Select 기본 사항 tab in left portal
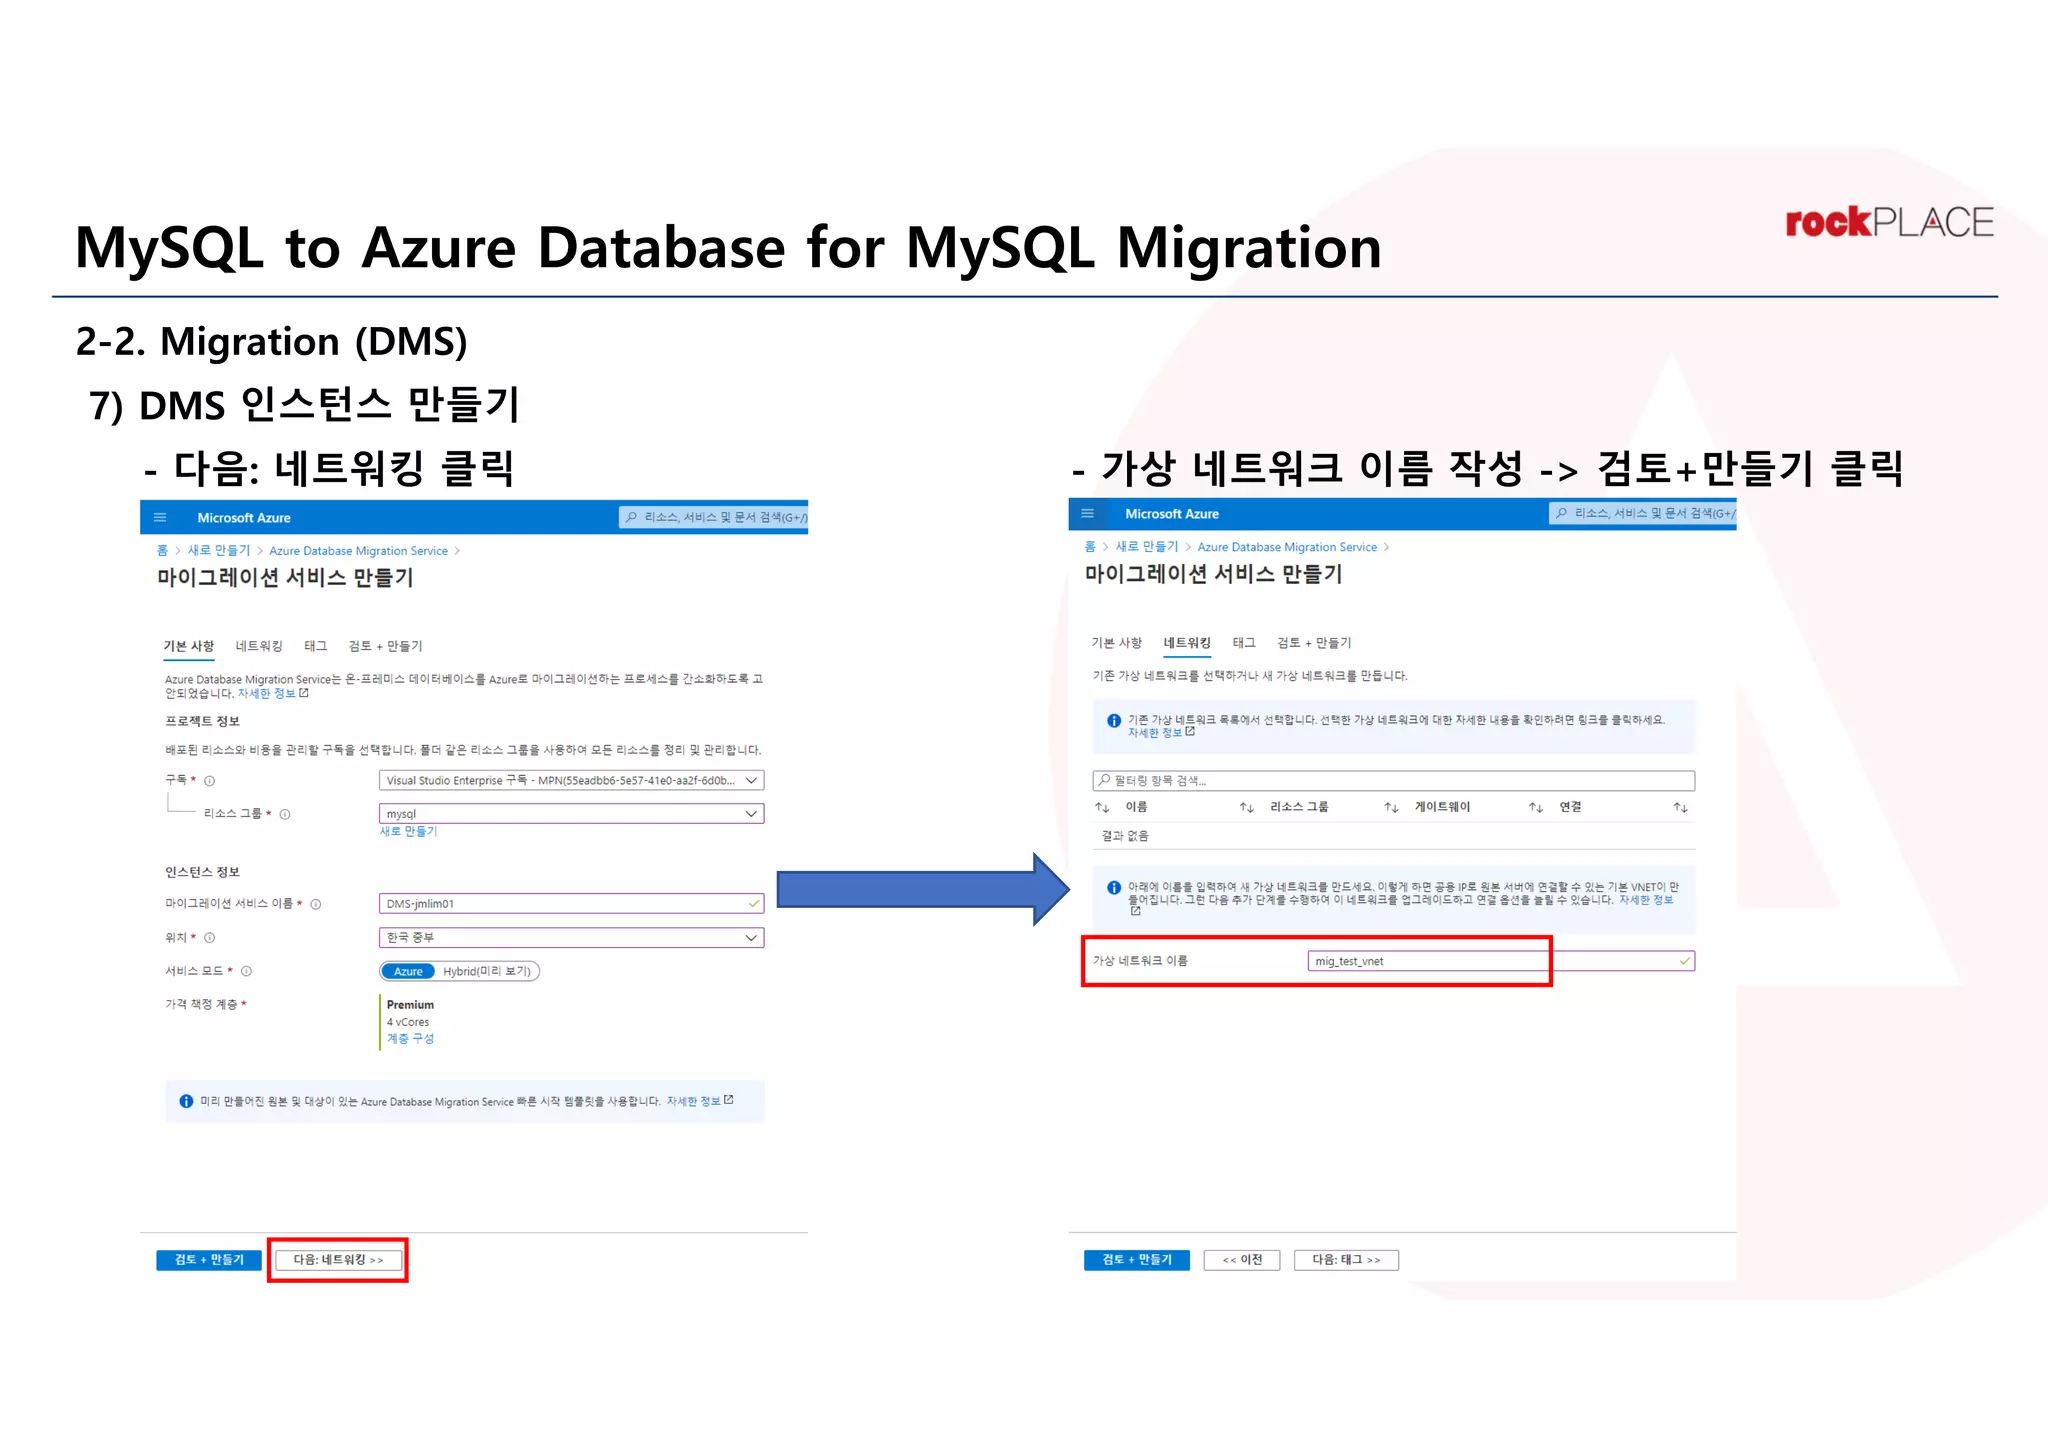2048x1447 pixels. (189, 646)
